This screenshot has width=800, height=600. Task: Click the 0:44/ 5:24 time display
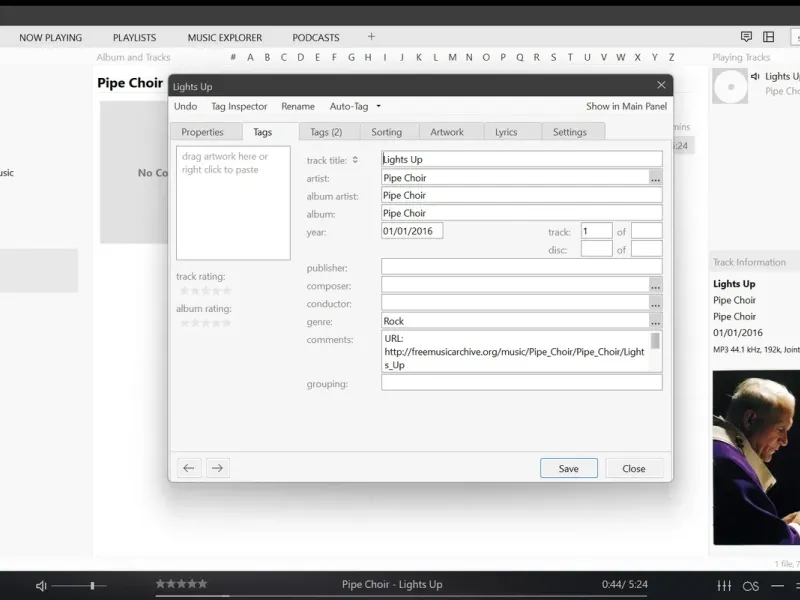(x=624, y=585)
